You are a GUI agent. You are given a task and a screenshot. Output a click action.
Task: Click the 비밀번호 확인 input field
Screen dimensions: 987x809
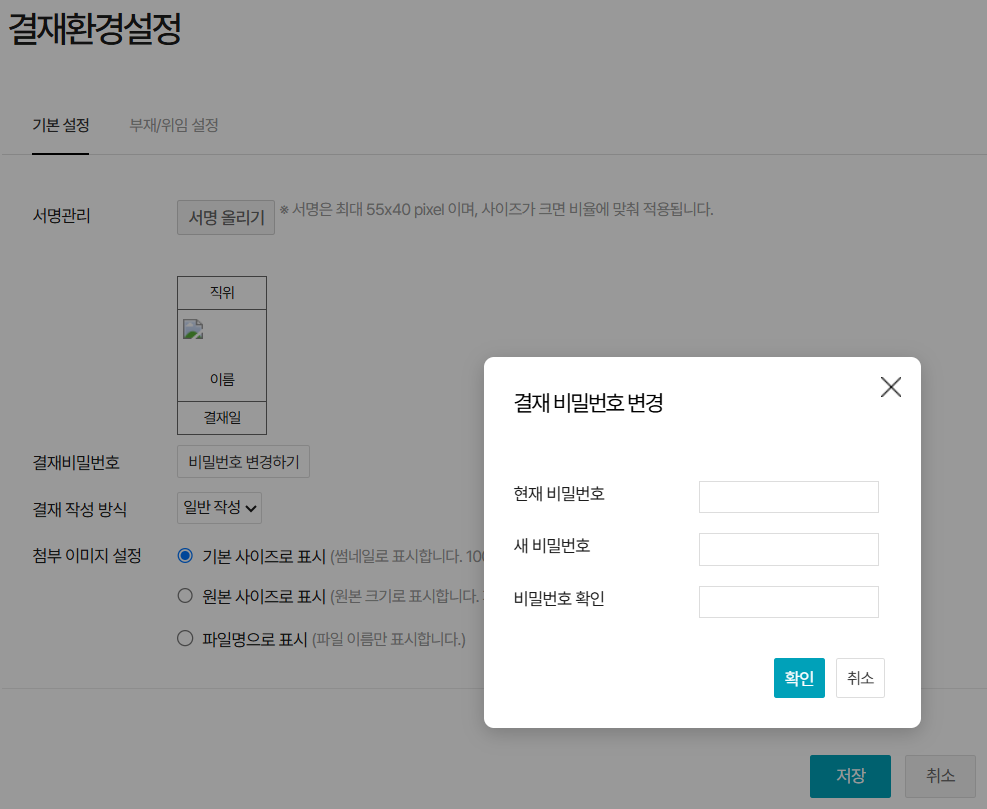pyautogui.click(x=788, y=601)
